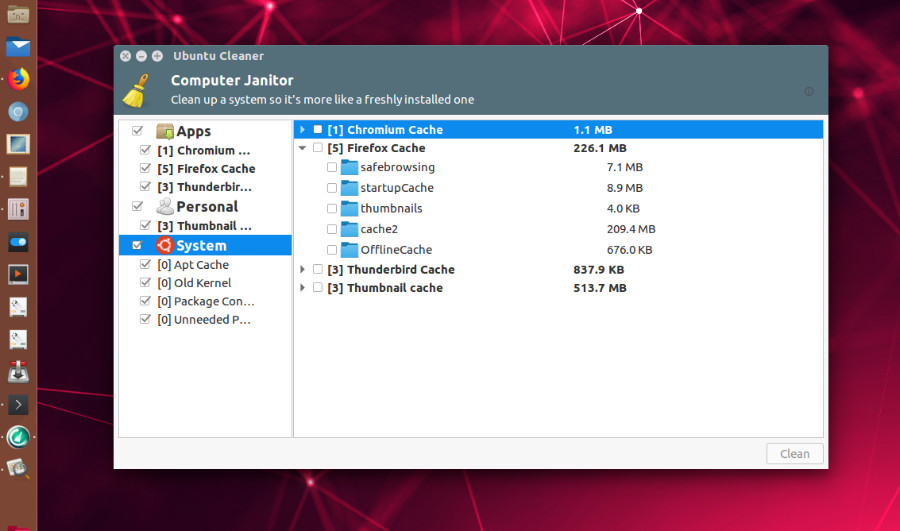Click the '226.1 MB' size value
The image size is (900, 531).
[600, 148]
